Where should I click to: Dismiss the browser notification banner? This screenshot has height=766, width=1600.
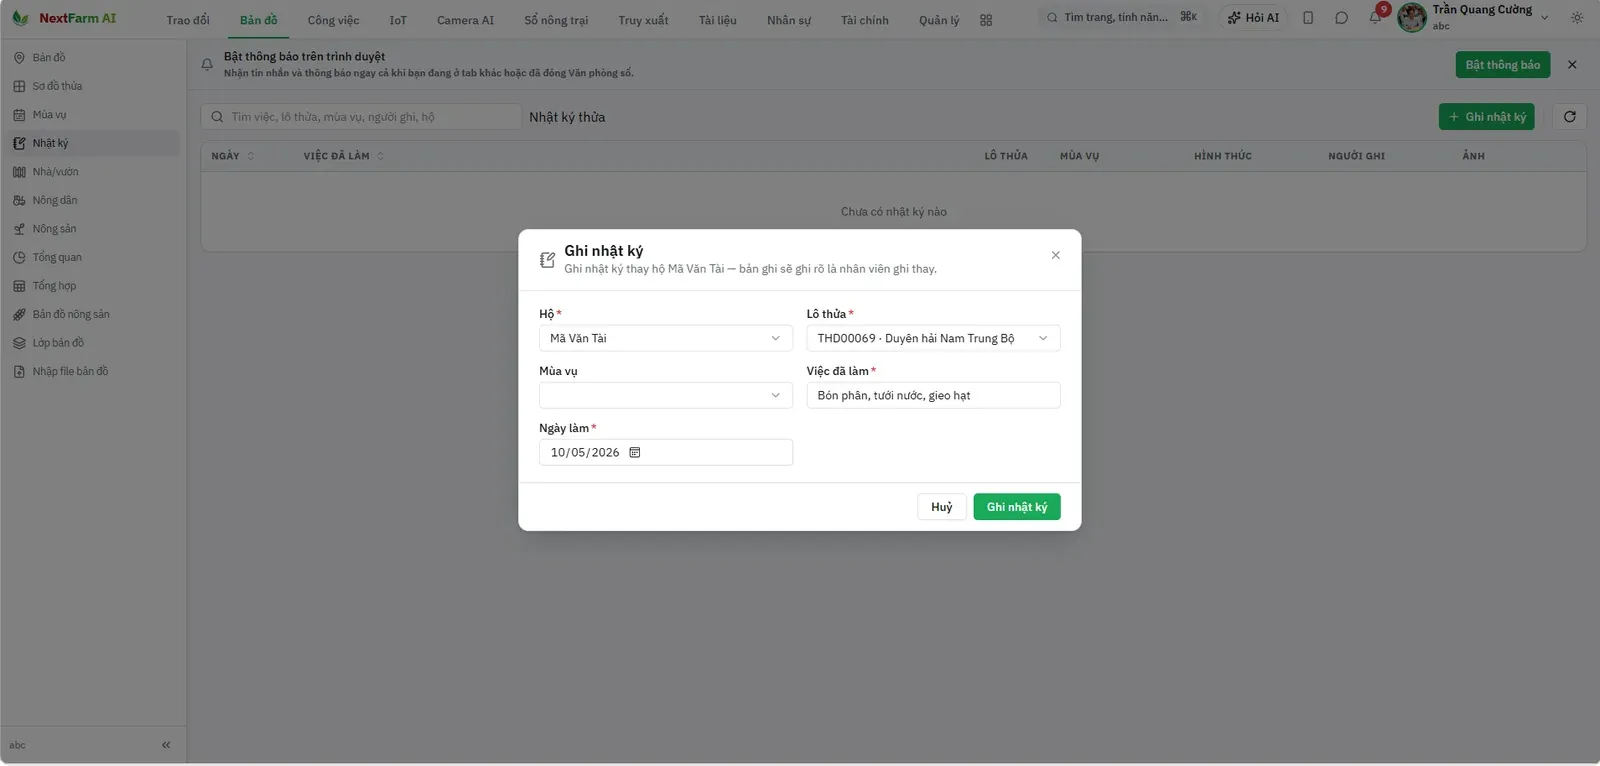[1572, 65]
